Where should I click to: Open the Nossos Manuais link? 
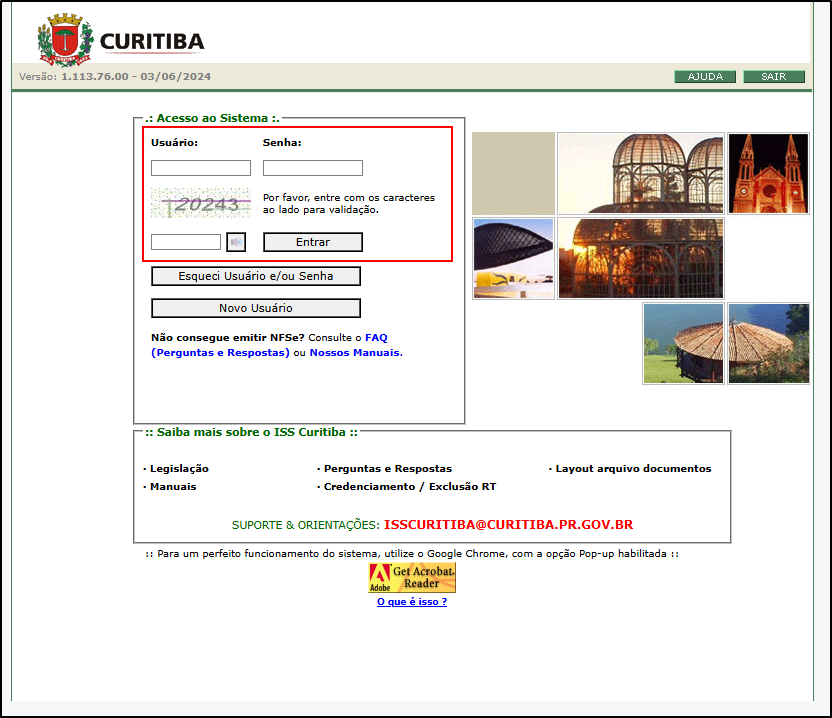coord(356,352)
